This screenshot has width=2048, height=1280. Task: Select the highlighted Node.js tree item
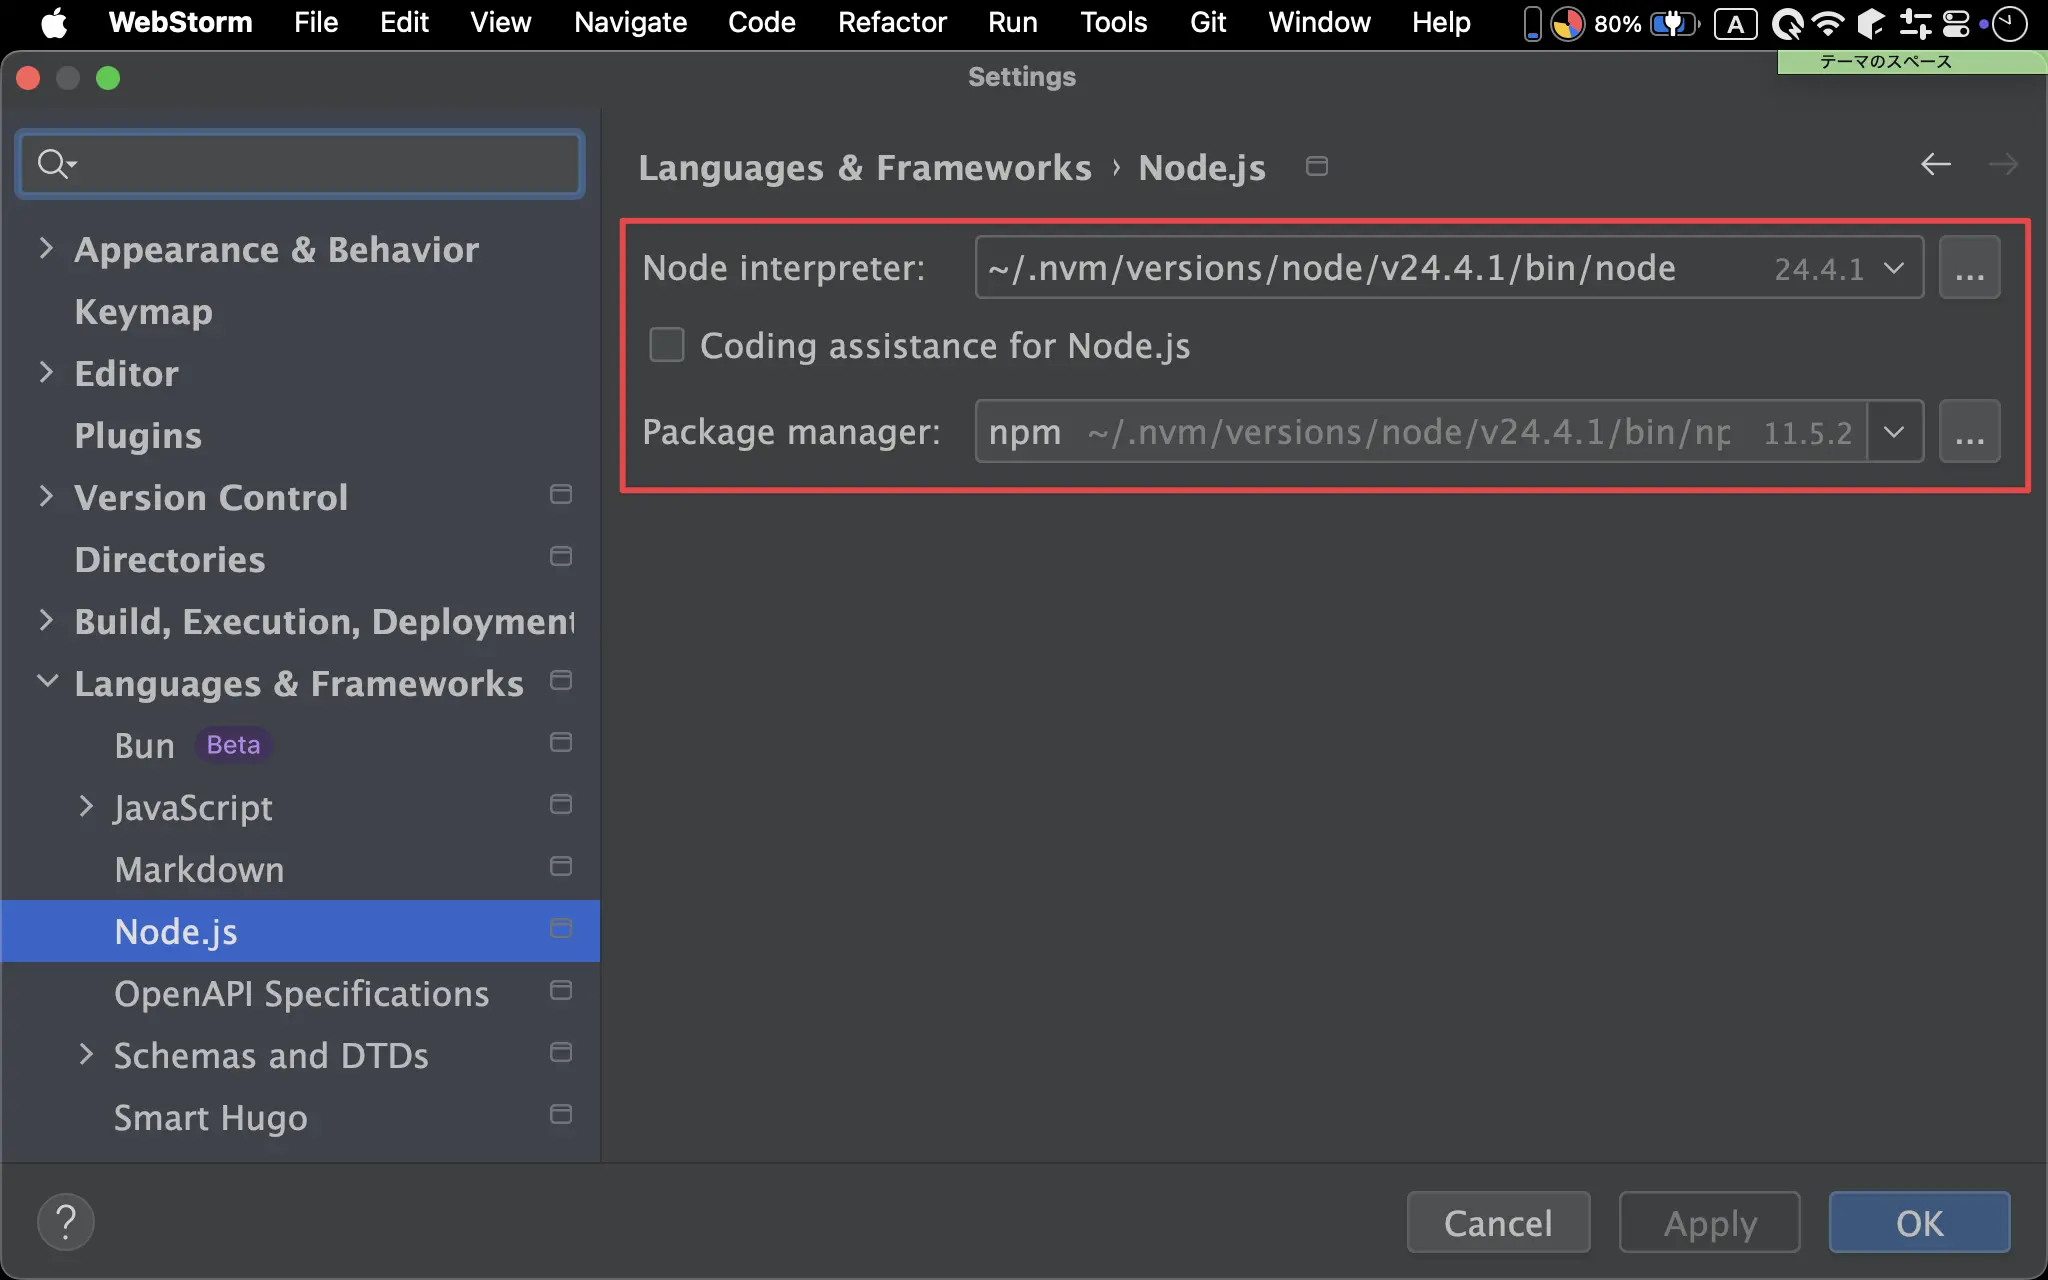[300, 931]
